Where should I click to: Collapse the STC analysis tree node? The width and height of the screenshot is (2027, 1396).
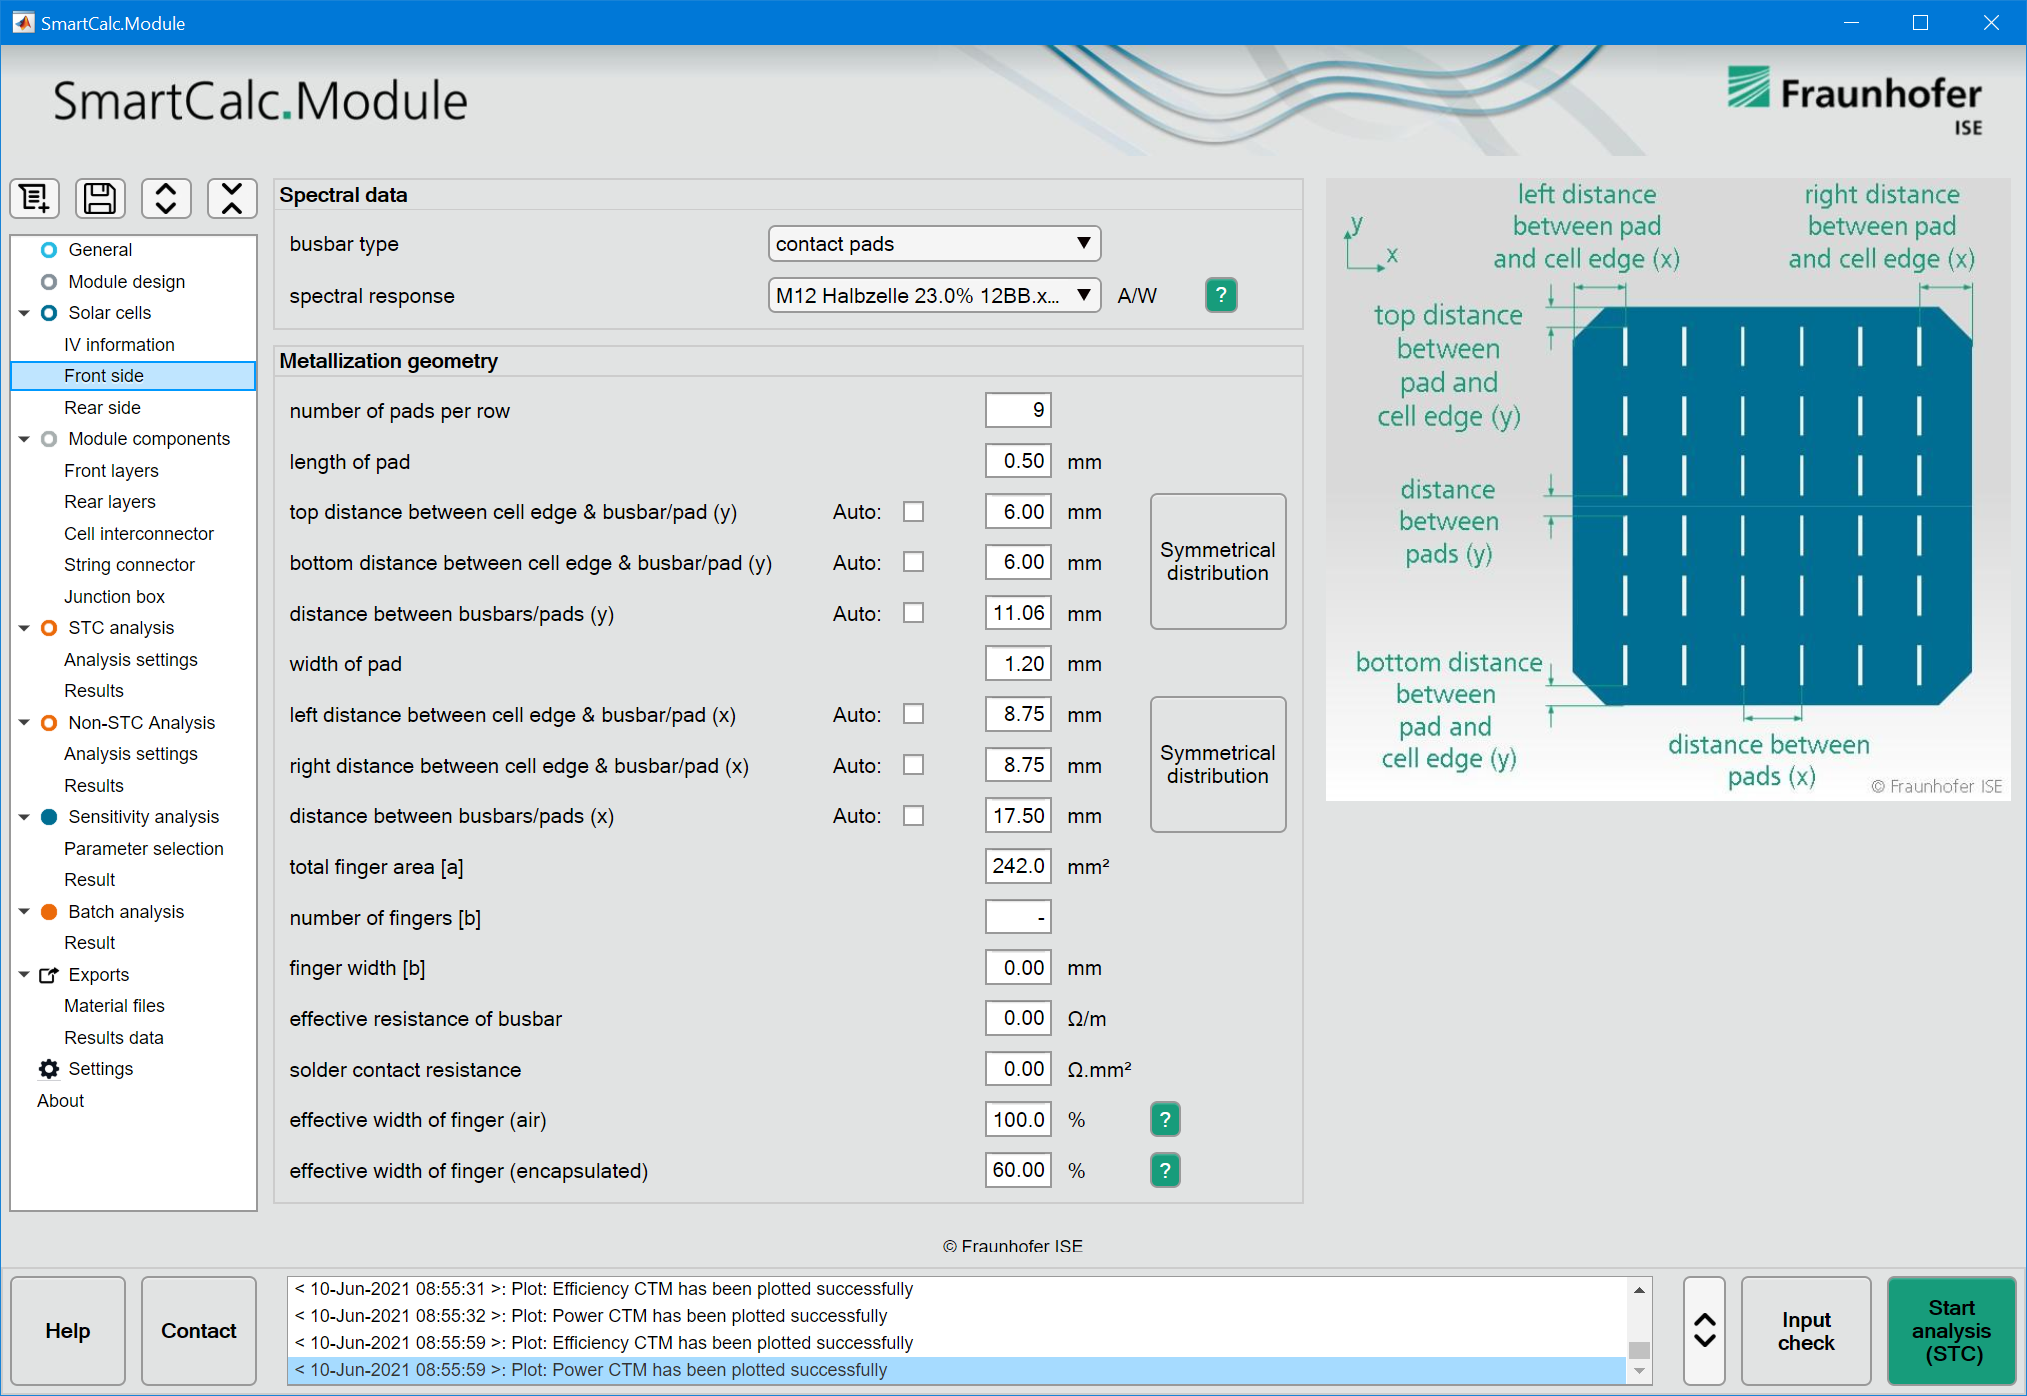(x=24, y=628)
